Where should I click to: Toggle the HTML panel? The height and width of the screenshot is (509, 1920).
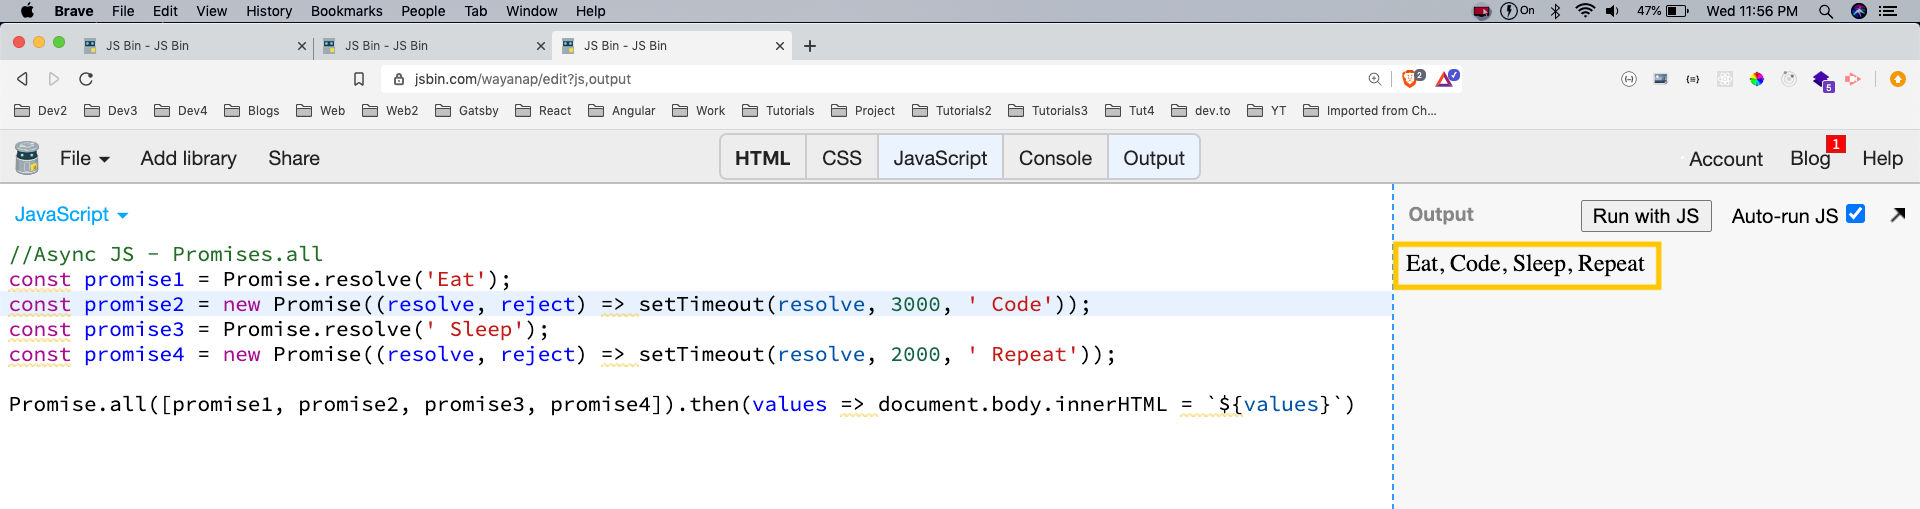(763, 158)
